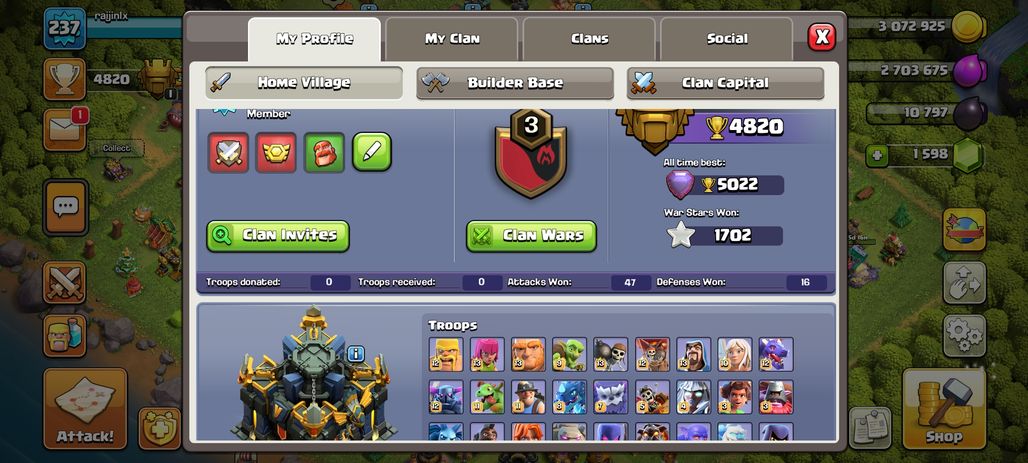This screenshot has height=463, width=1028.
Task: Open the mailbox inbox icon
Action: 65,129
